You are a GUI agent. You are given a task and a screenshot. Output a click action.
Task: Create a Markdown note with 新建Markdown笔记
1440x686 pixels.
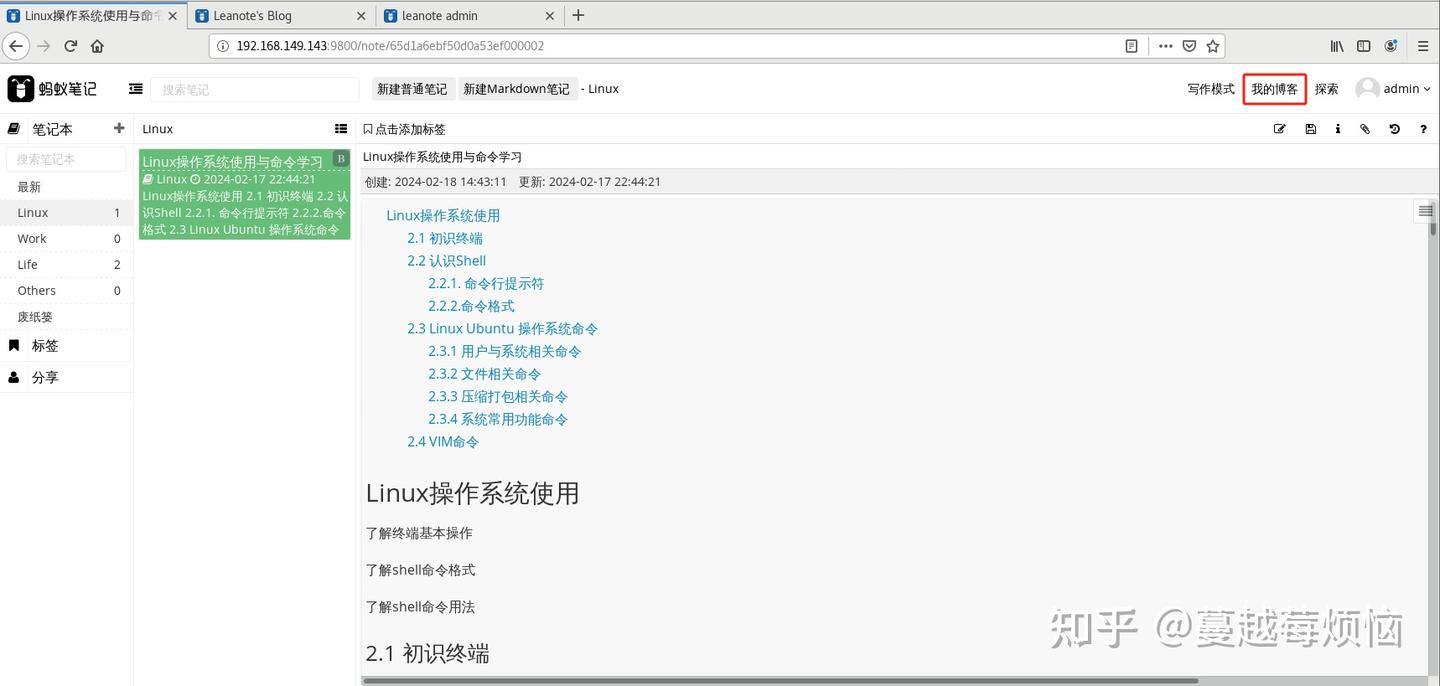(x=517, y=88)
